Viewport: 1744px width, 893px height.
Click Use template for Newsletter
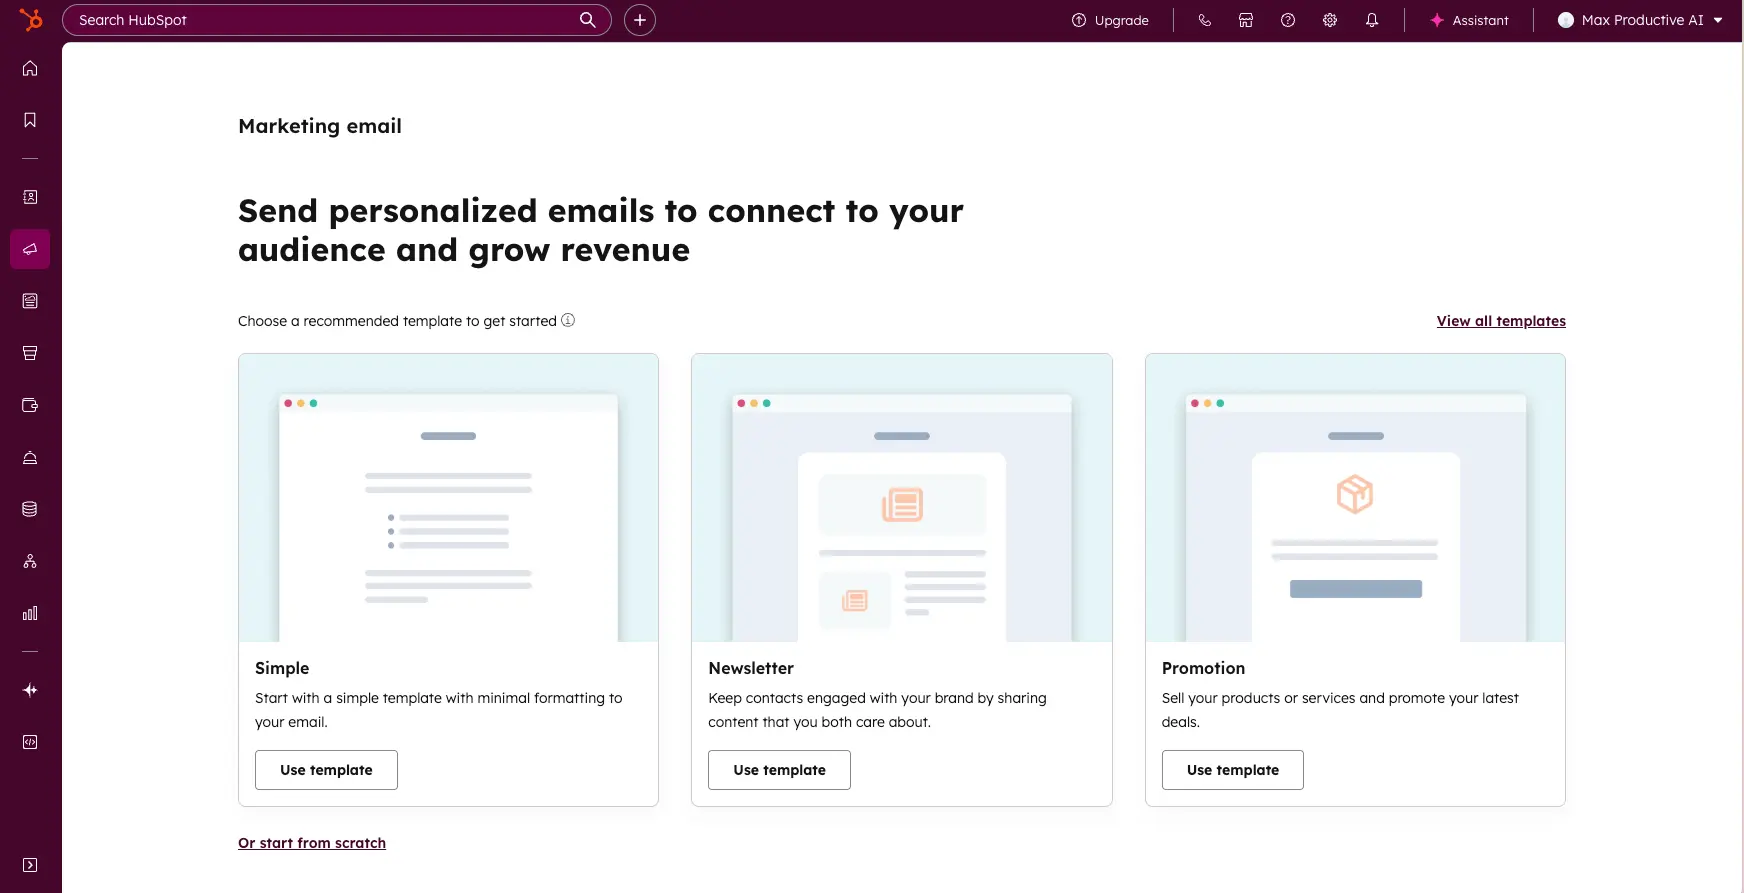(x=779, y=770)
